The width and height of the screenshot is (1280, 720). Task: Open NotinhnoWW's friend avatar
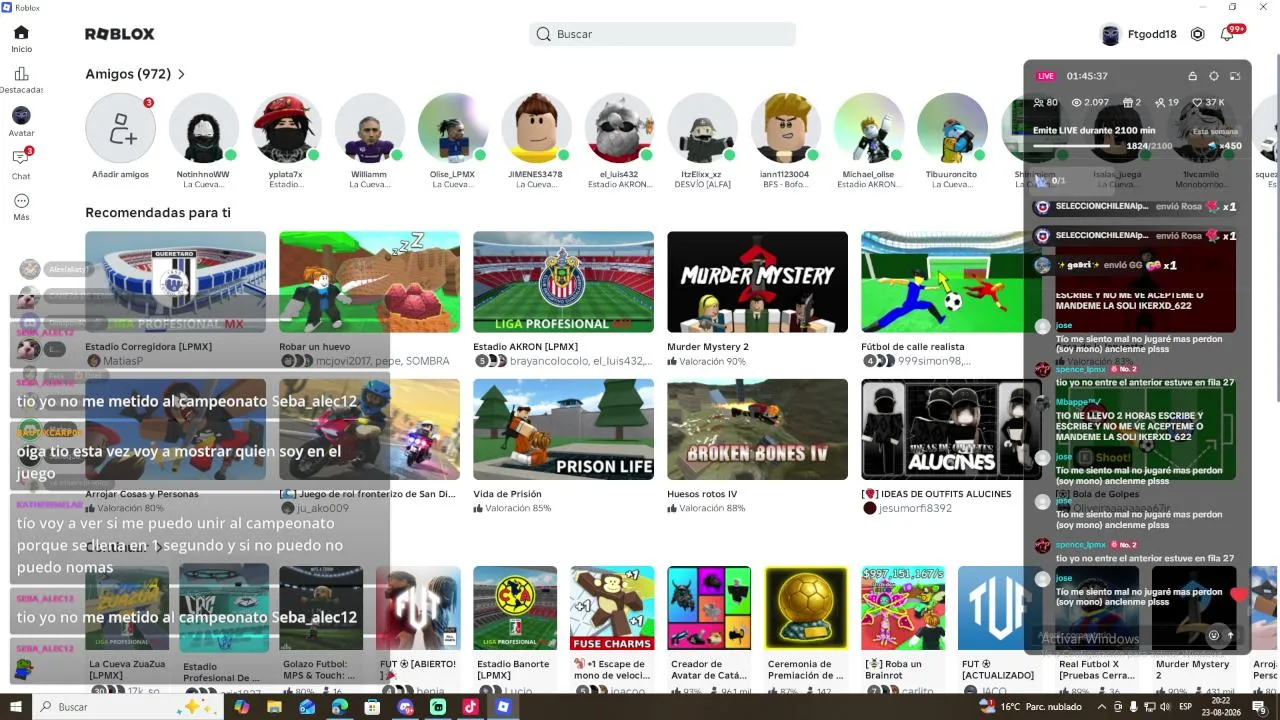pyautogui.click(x=203, y=128)
